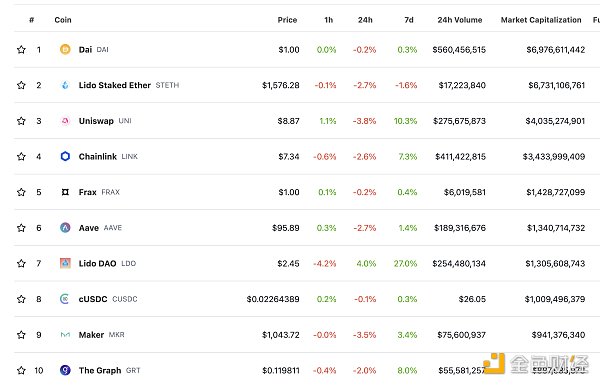600x385 pixels.
Task: Click The Graph logo icon
Action: 65,370
